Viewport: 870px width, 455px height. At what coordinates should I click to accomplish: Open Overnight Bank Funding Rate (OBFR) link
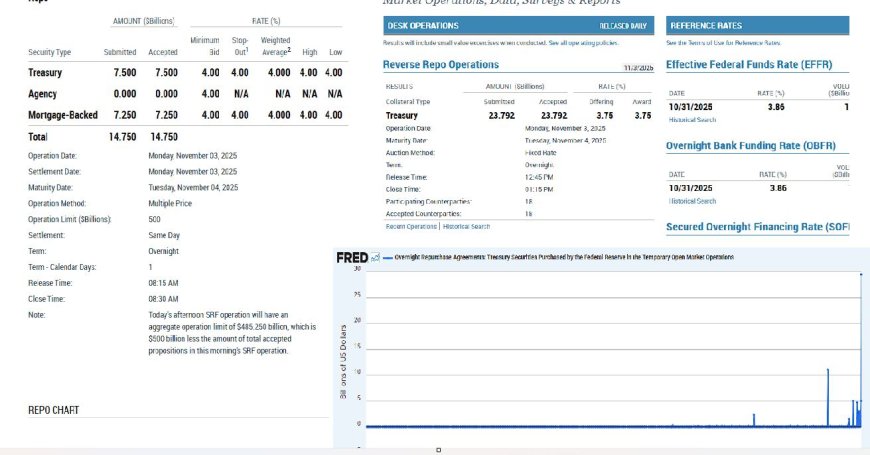pos(751,145)
